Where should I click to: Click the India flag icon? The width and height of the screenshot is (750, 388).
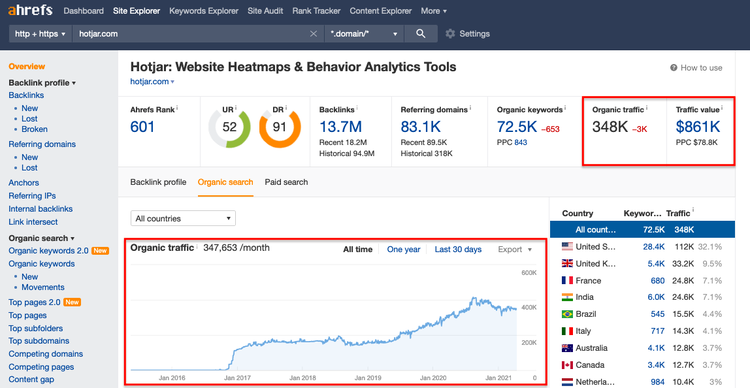pos(567,297)
